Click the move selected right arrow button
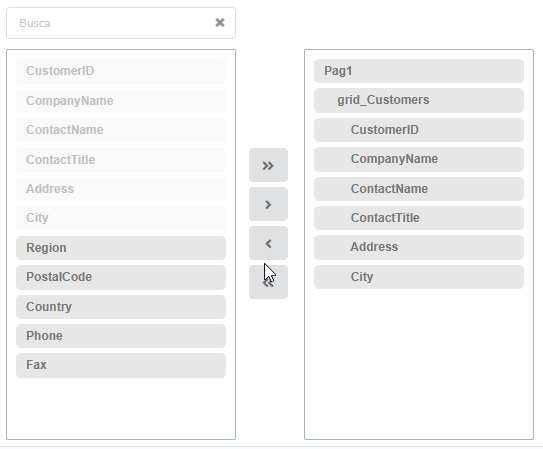 [268, 204]
